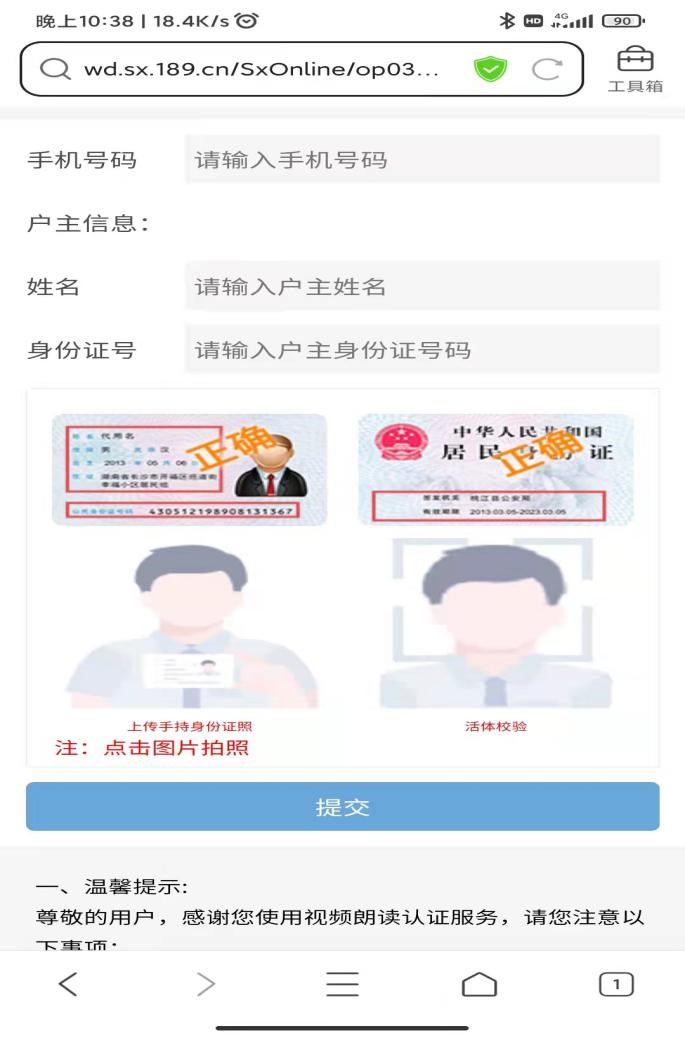Open the browser hamburger menu
The width and height of the screenshot is (685, 1038).
pyautogui.click(x=342, y=984)
